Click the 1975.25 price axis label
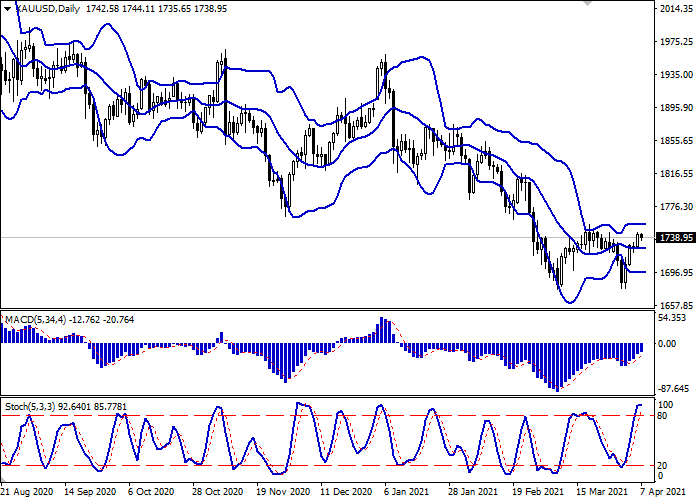 676,41
